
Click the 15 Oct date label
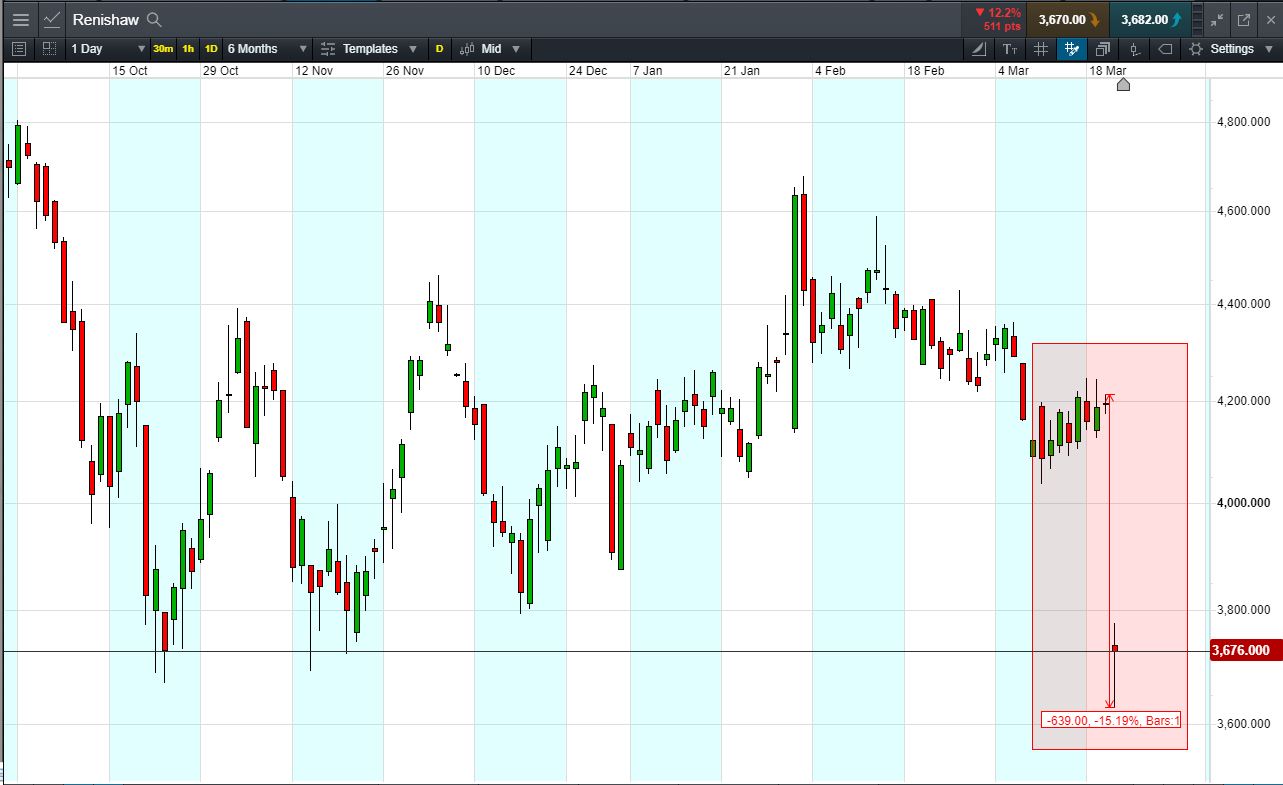130,70
